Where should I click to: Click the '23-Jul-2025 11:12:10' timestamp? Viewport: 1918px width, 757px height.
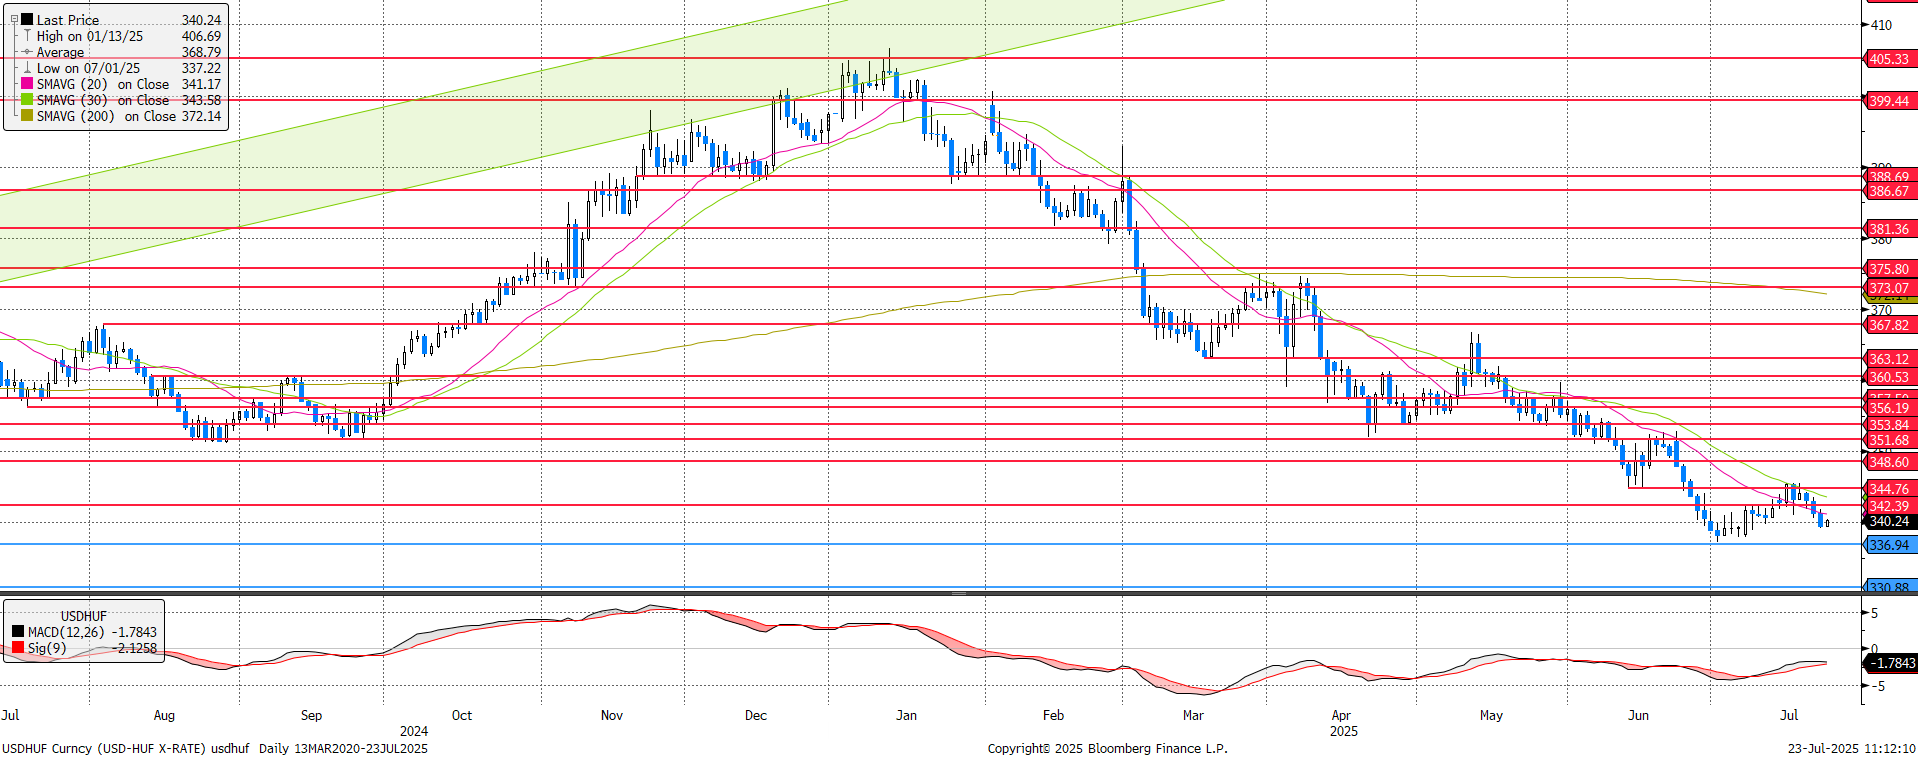tap(1852, 748)
